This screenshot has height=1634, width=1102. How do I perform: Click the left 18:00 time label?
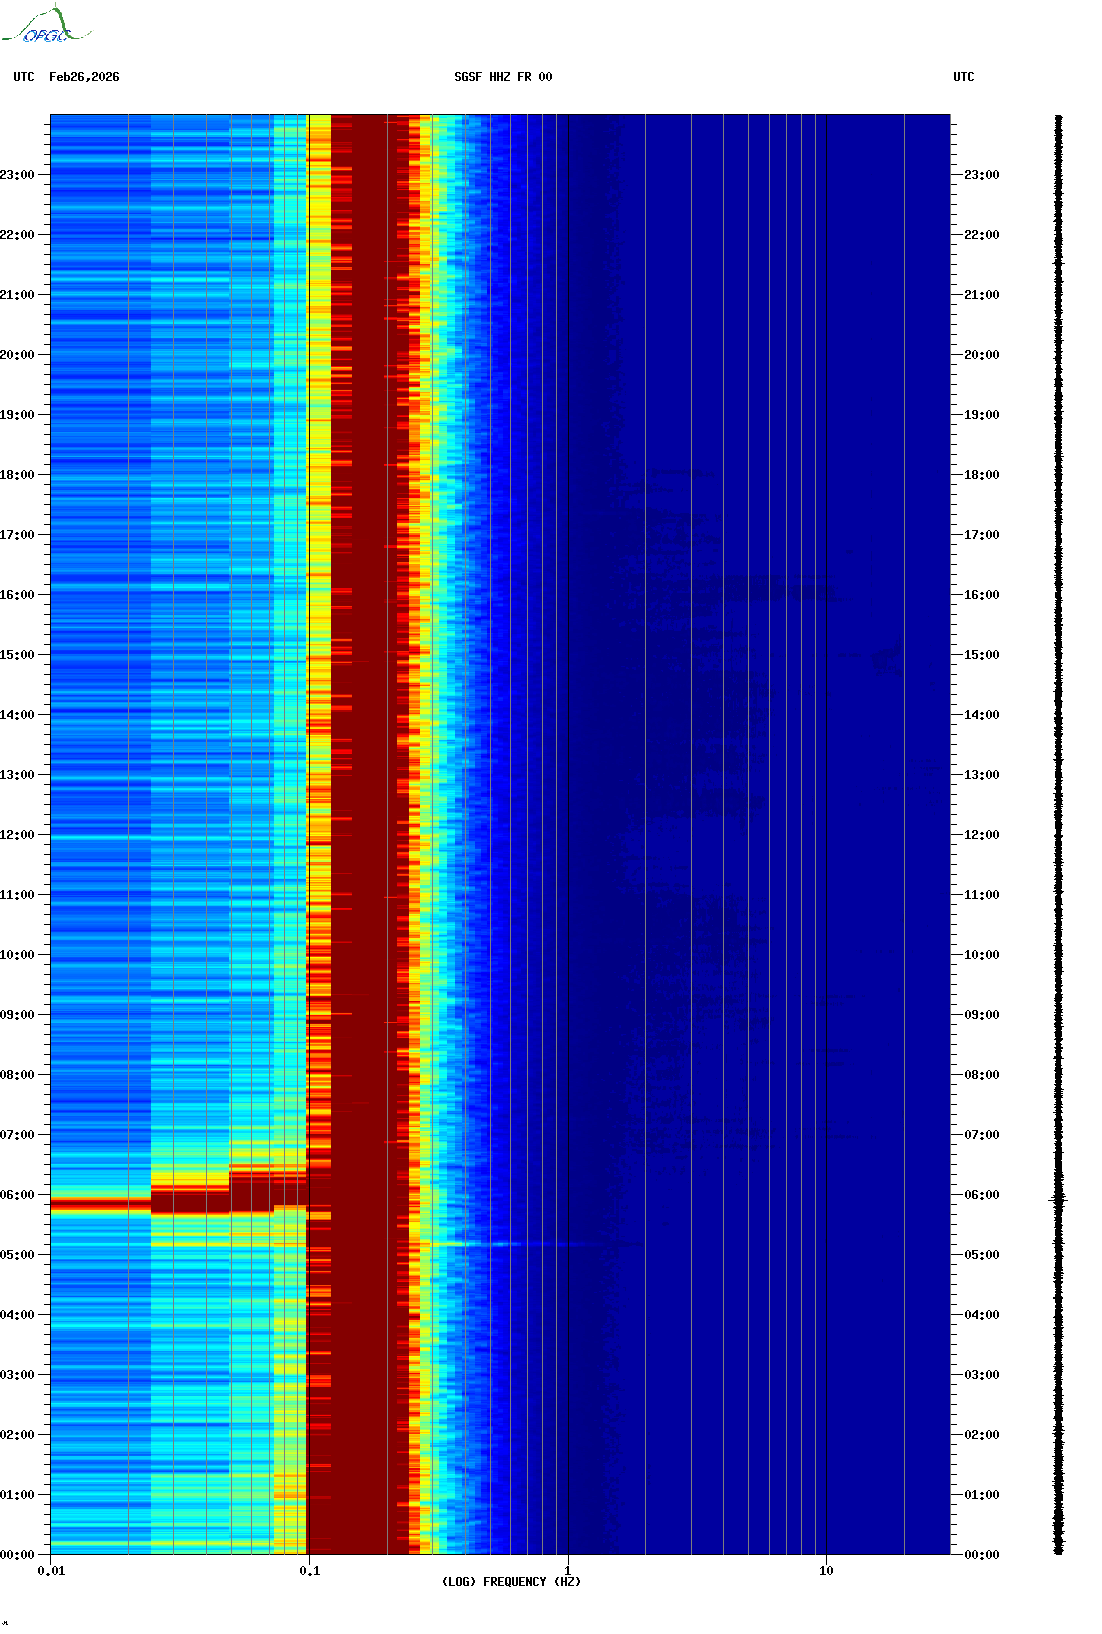pos(17,475)
